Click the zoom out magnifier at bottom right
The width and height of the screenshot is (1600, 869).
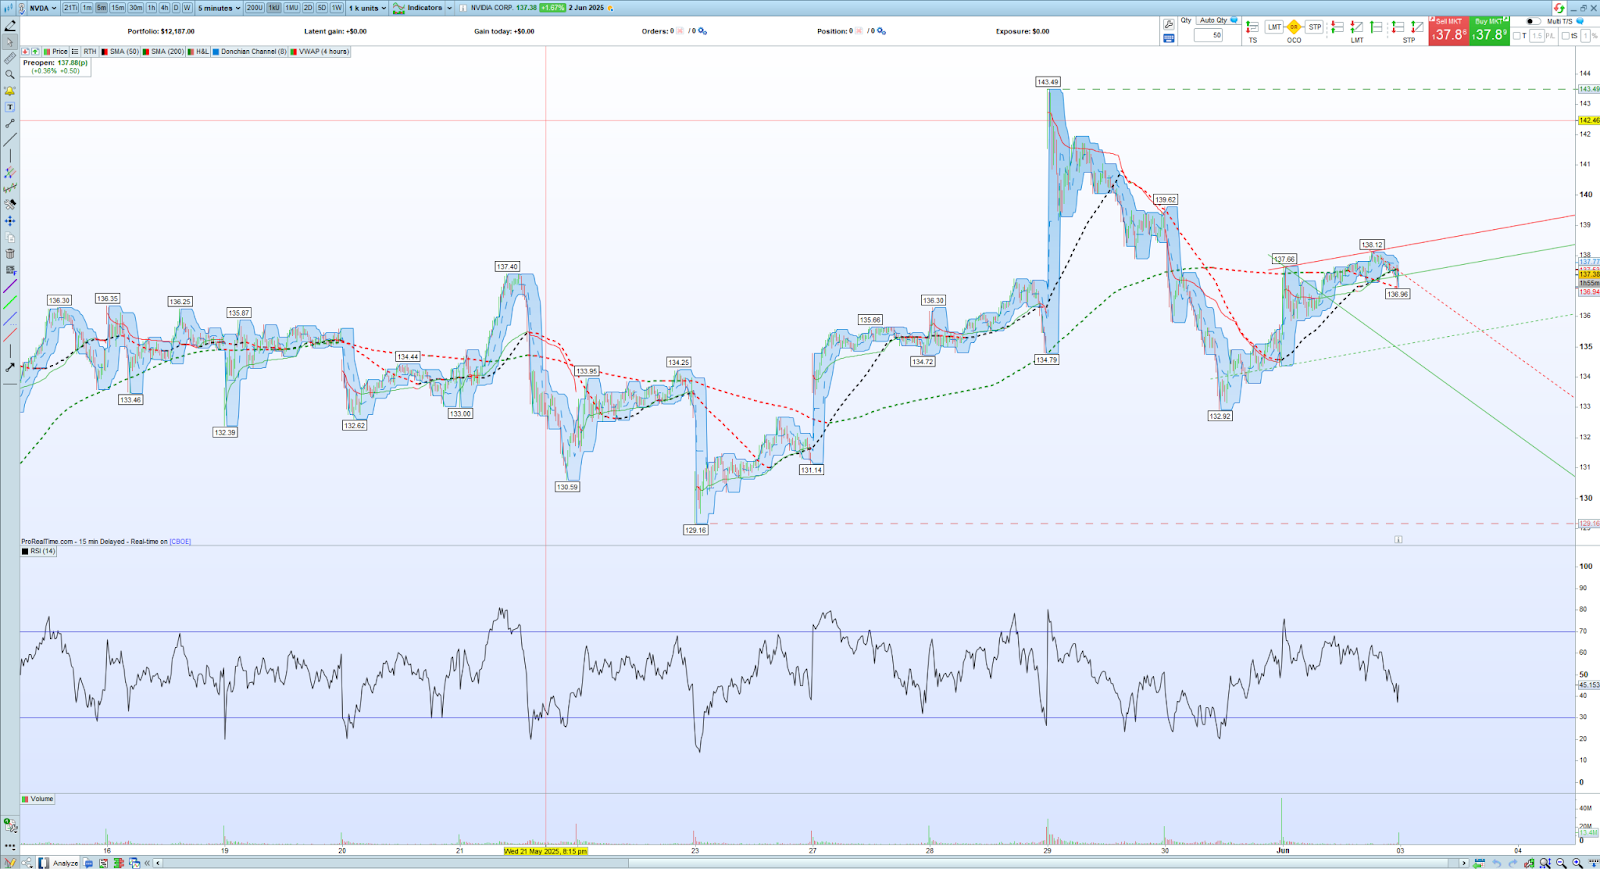pyautogui.click(x=1561, y=863)
